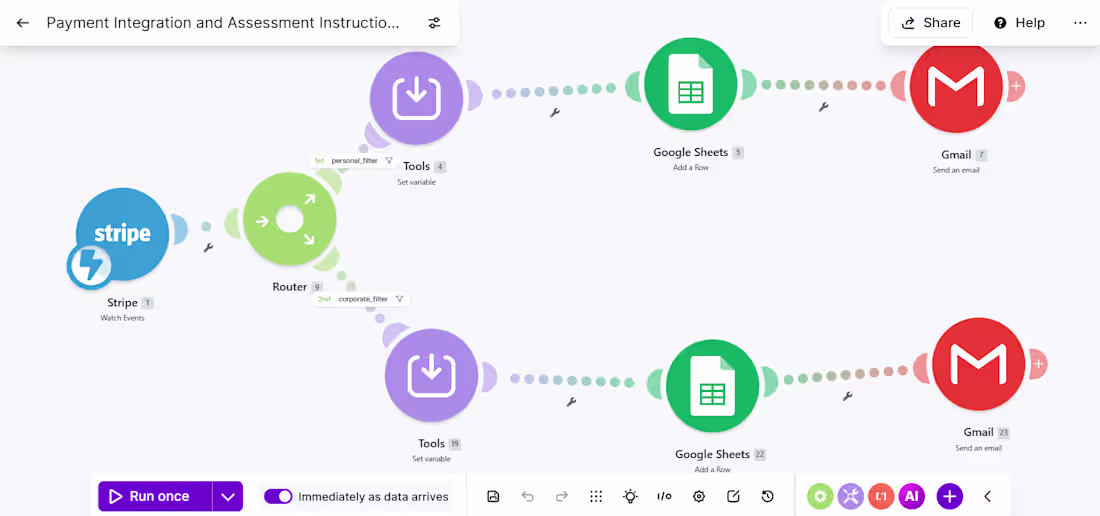Click the Add a Row label under Google Sheets 5
The width and height of the screenshot is (1100, 516).
coord(691,168)
